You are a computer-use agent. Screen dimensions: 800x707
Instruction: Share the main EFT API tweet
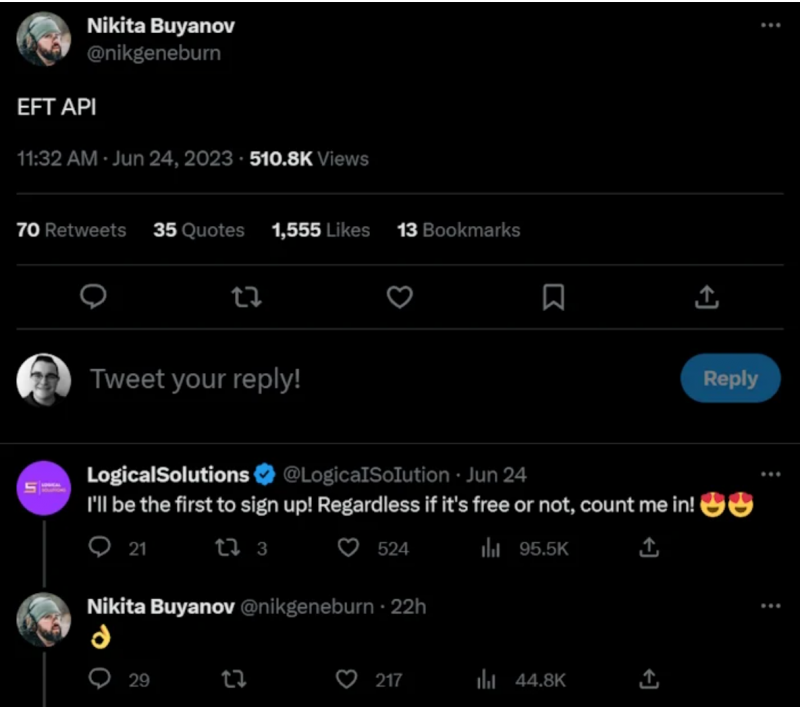[x=706, y=297]
